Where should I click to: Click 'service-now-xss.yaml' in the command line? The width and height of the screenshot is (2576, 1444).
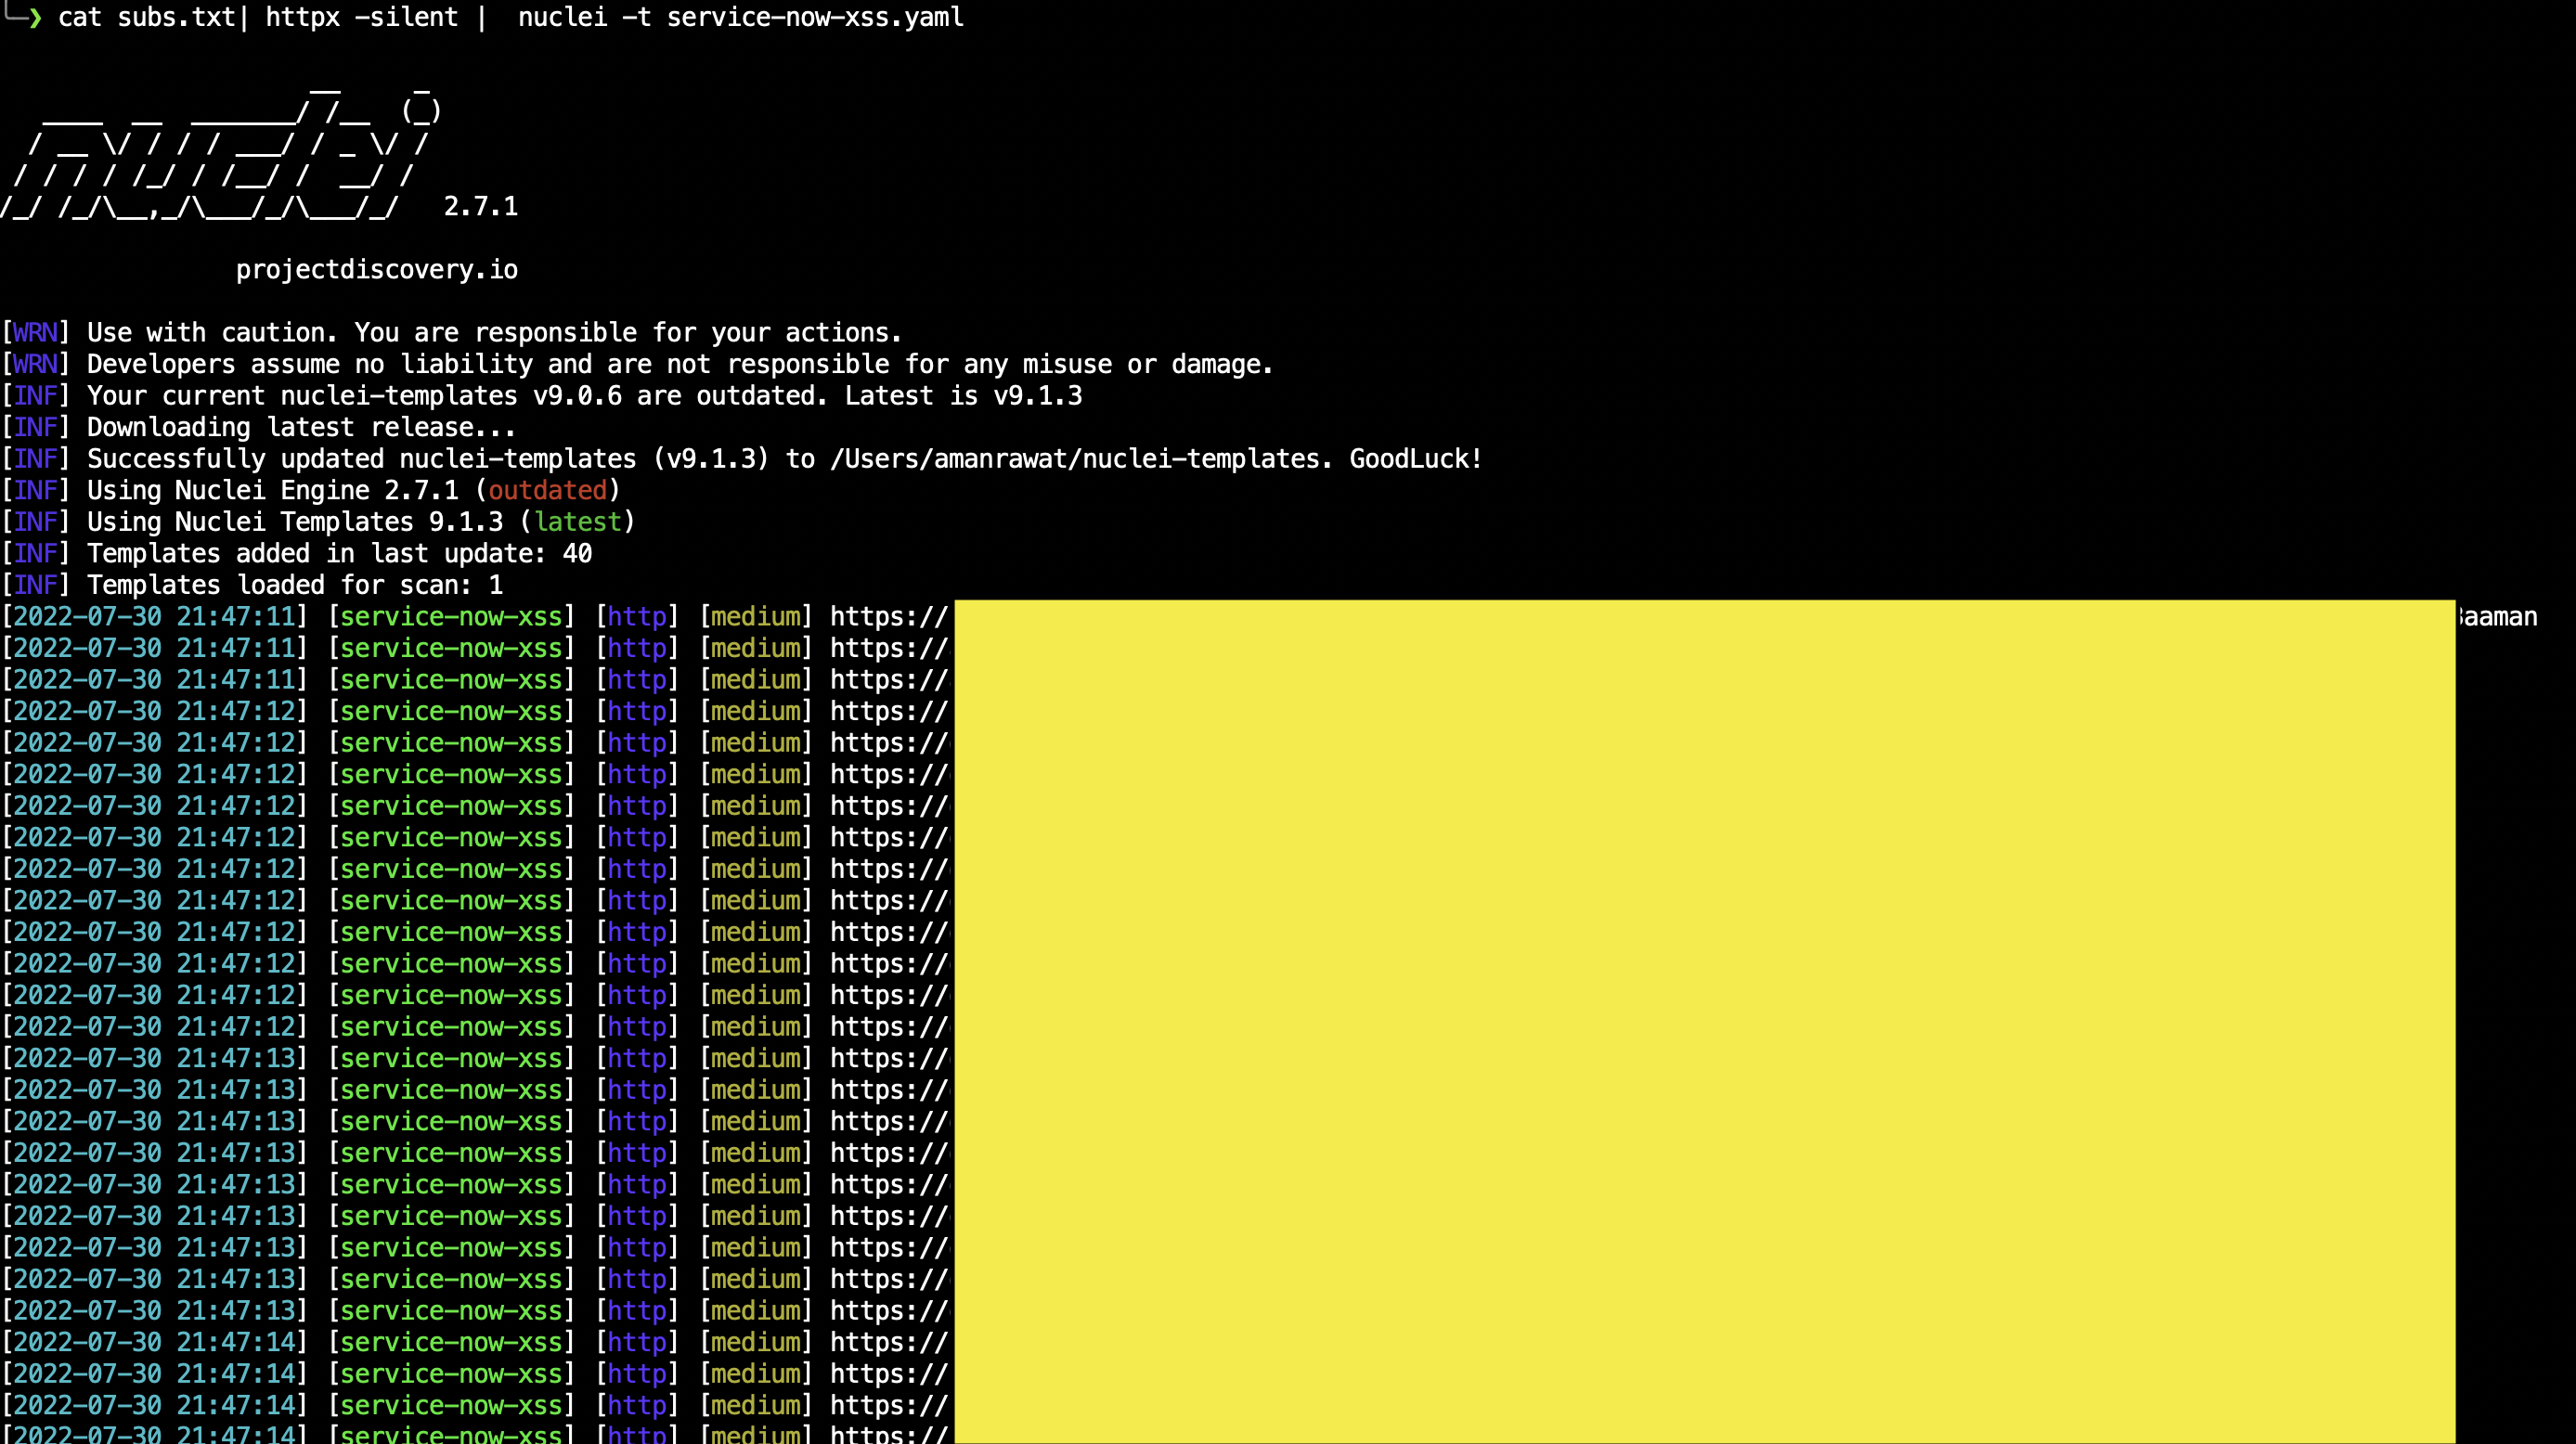pos(815,17)
